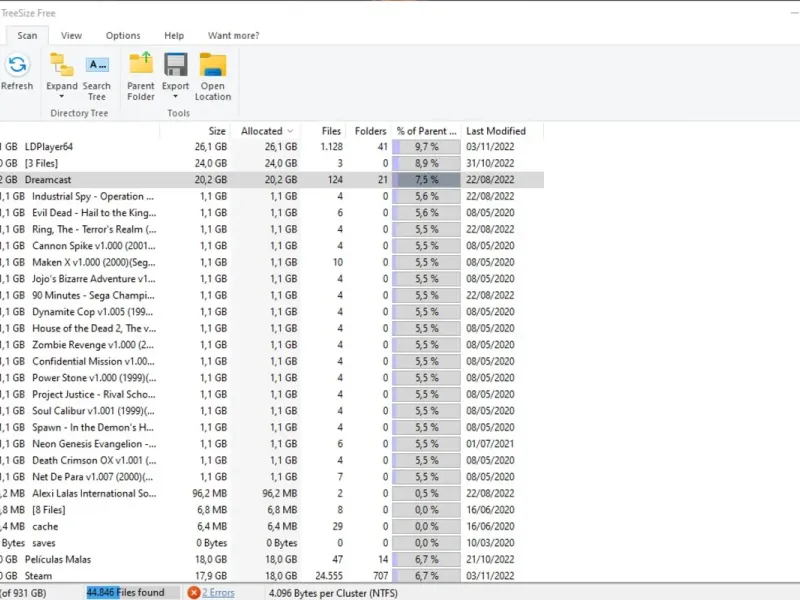
Task: Toggle sort arrow on Allocated column
Action: coord(290,131)
